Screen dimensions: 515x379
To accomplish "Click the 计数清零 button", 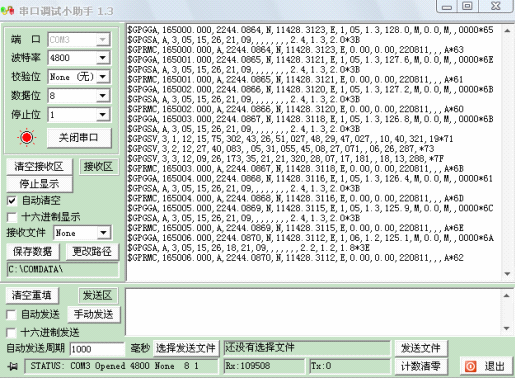I will pos(421,366).
